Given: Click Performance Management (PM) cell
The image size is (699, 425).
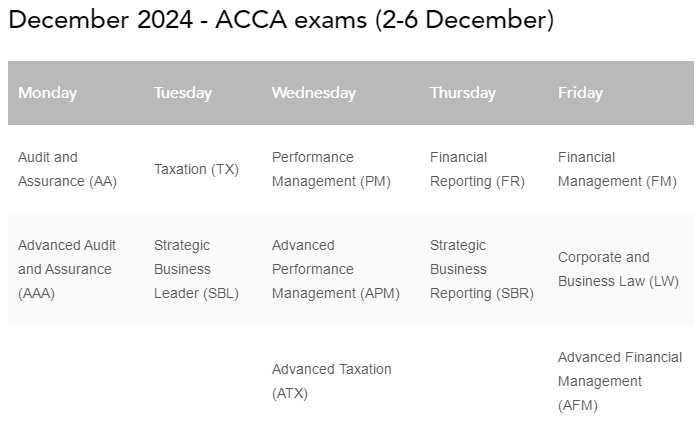Looking at the screenshot, I should click(x=331, y=169).
